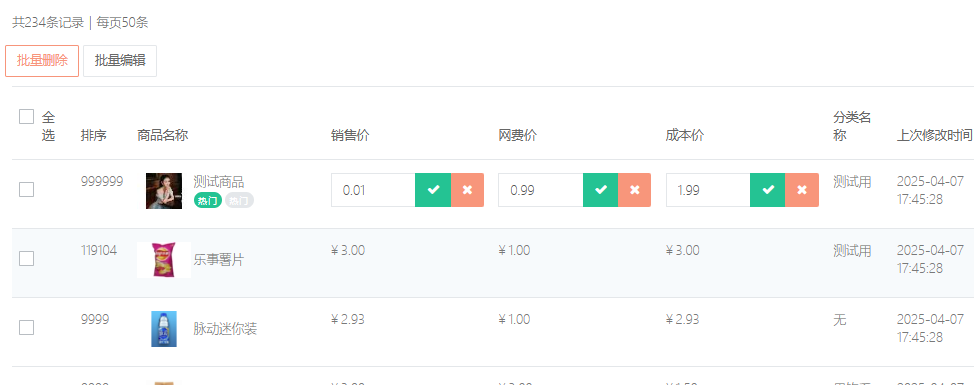Click the 共234条记录 record count text
The height and width of the screenshot is (385, 974).
48,23
